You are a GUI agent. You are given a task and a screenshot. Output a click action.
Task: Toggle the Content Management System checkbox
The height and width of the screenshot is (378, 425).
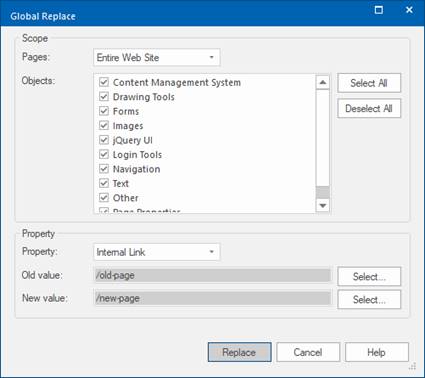[x=104, y=82]
